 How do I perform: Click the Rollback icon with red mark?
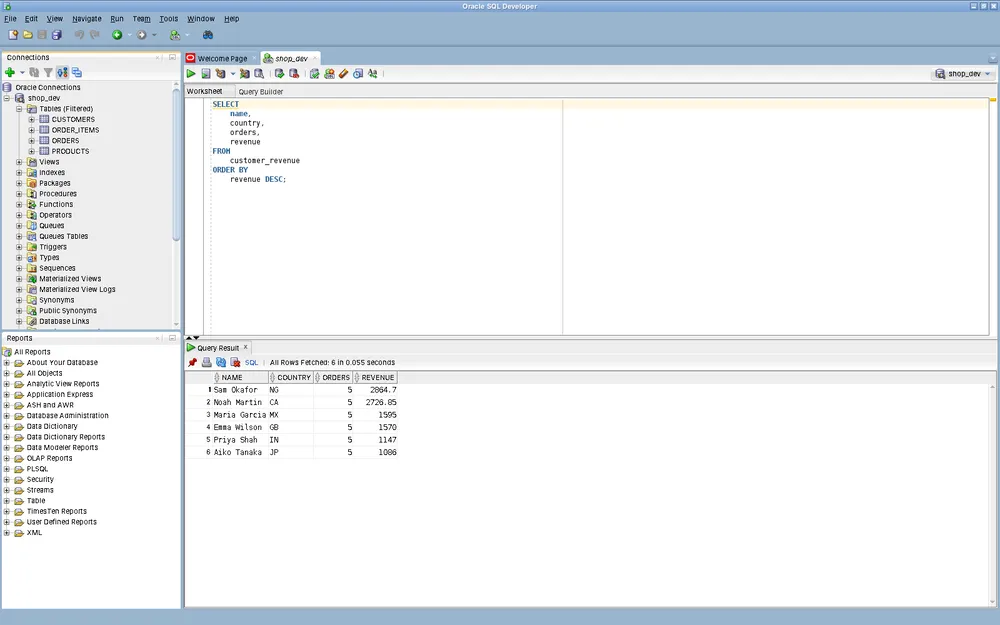click(x=294, y=74)
